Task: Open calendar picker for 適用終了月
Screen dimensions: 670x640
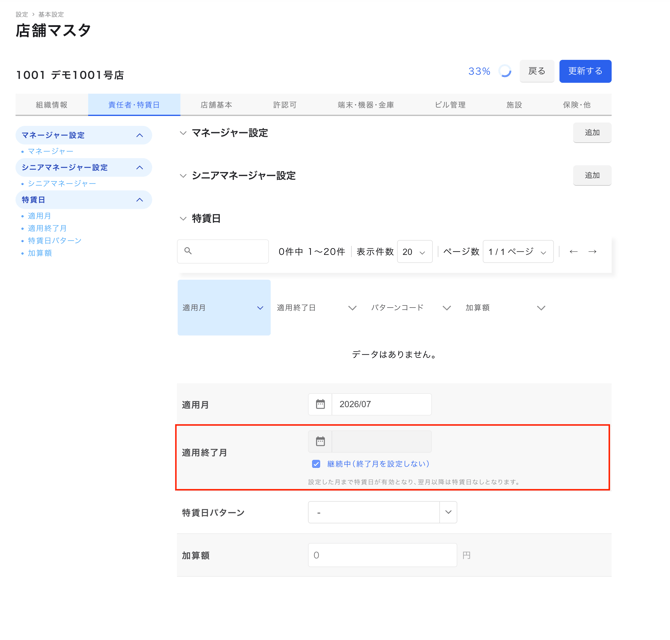Action: 320,441
